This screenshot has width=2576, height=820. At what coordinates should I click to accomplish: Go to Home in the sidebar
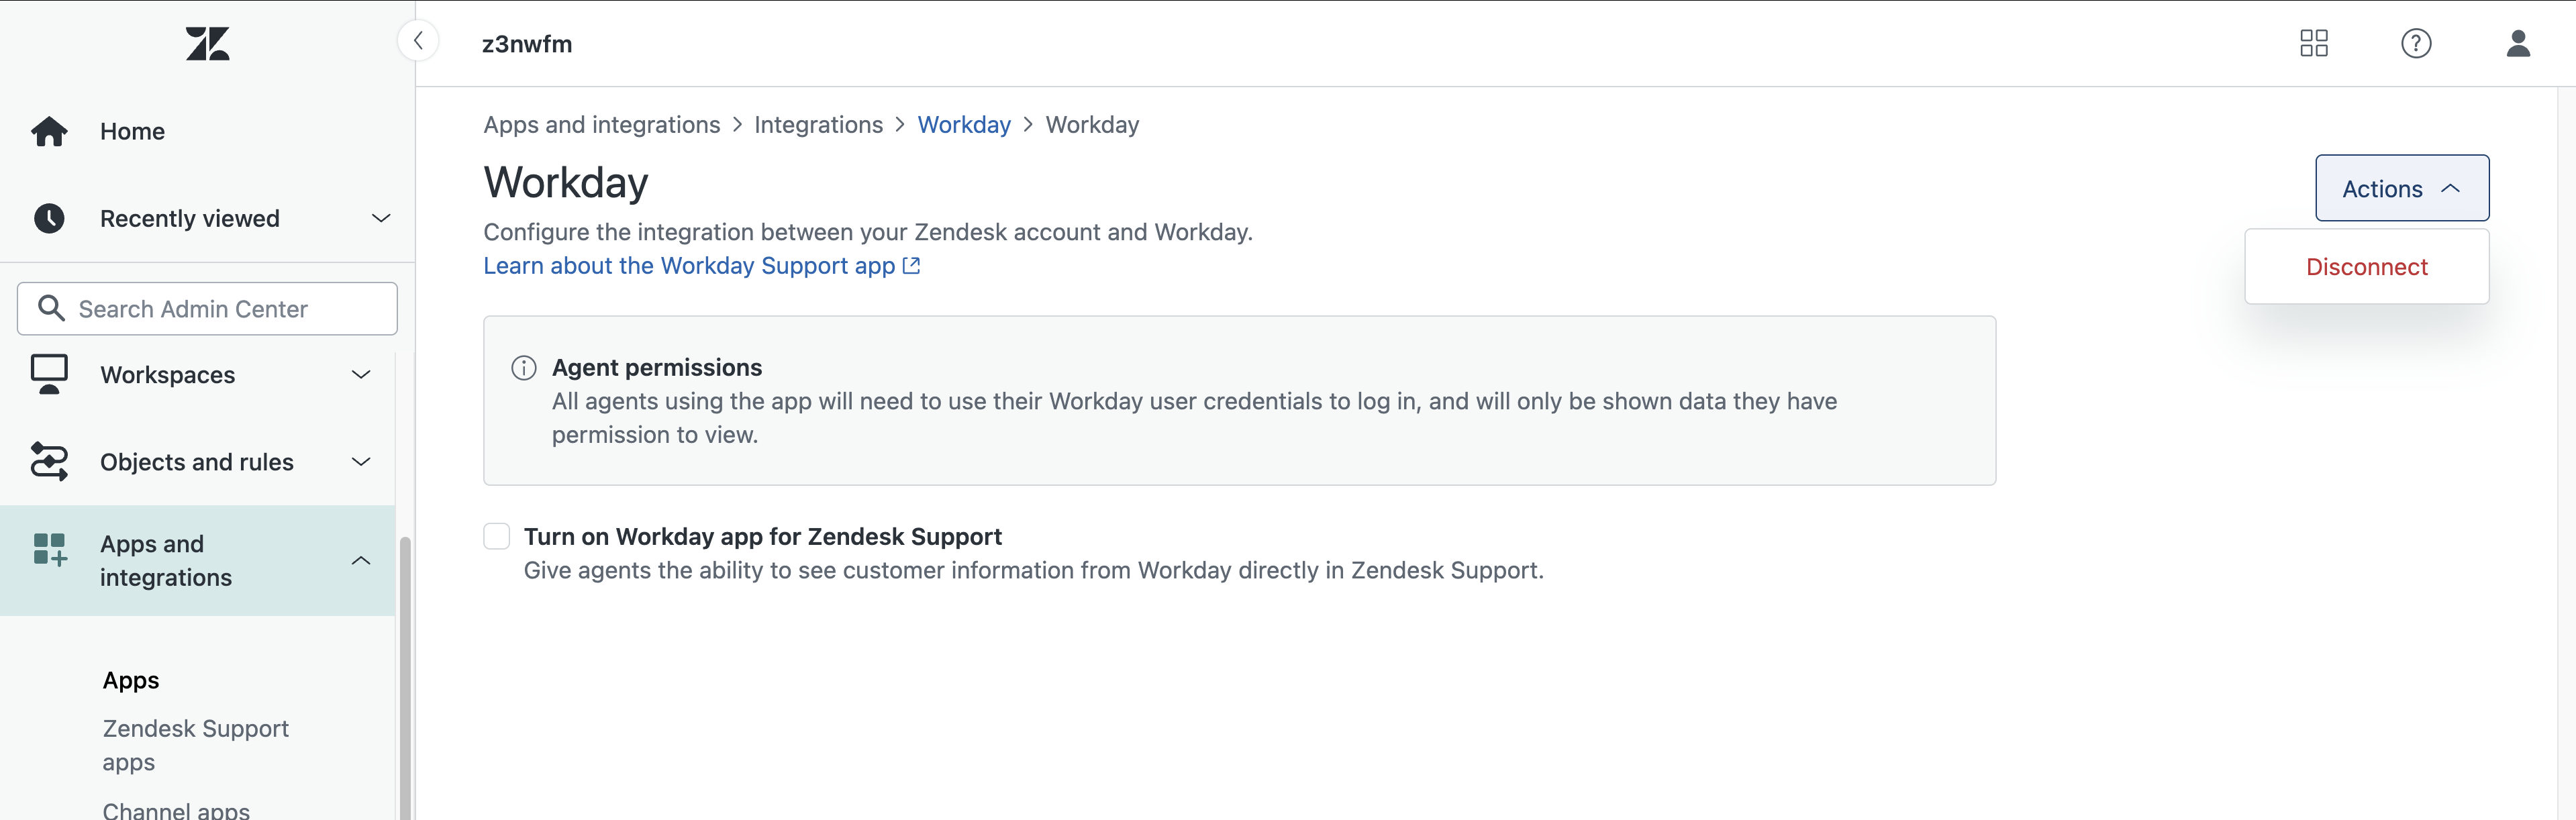pos(132,131)
